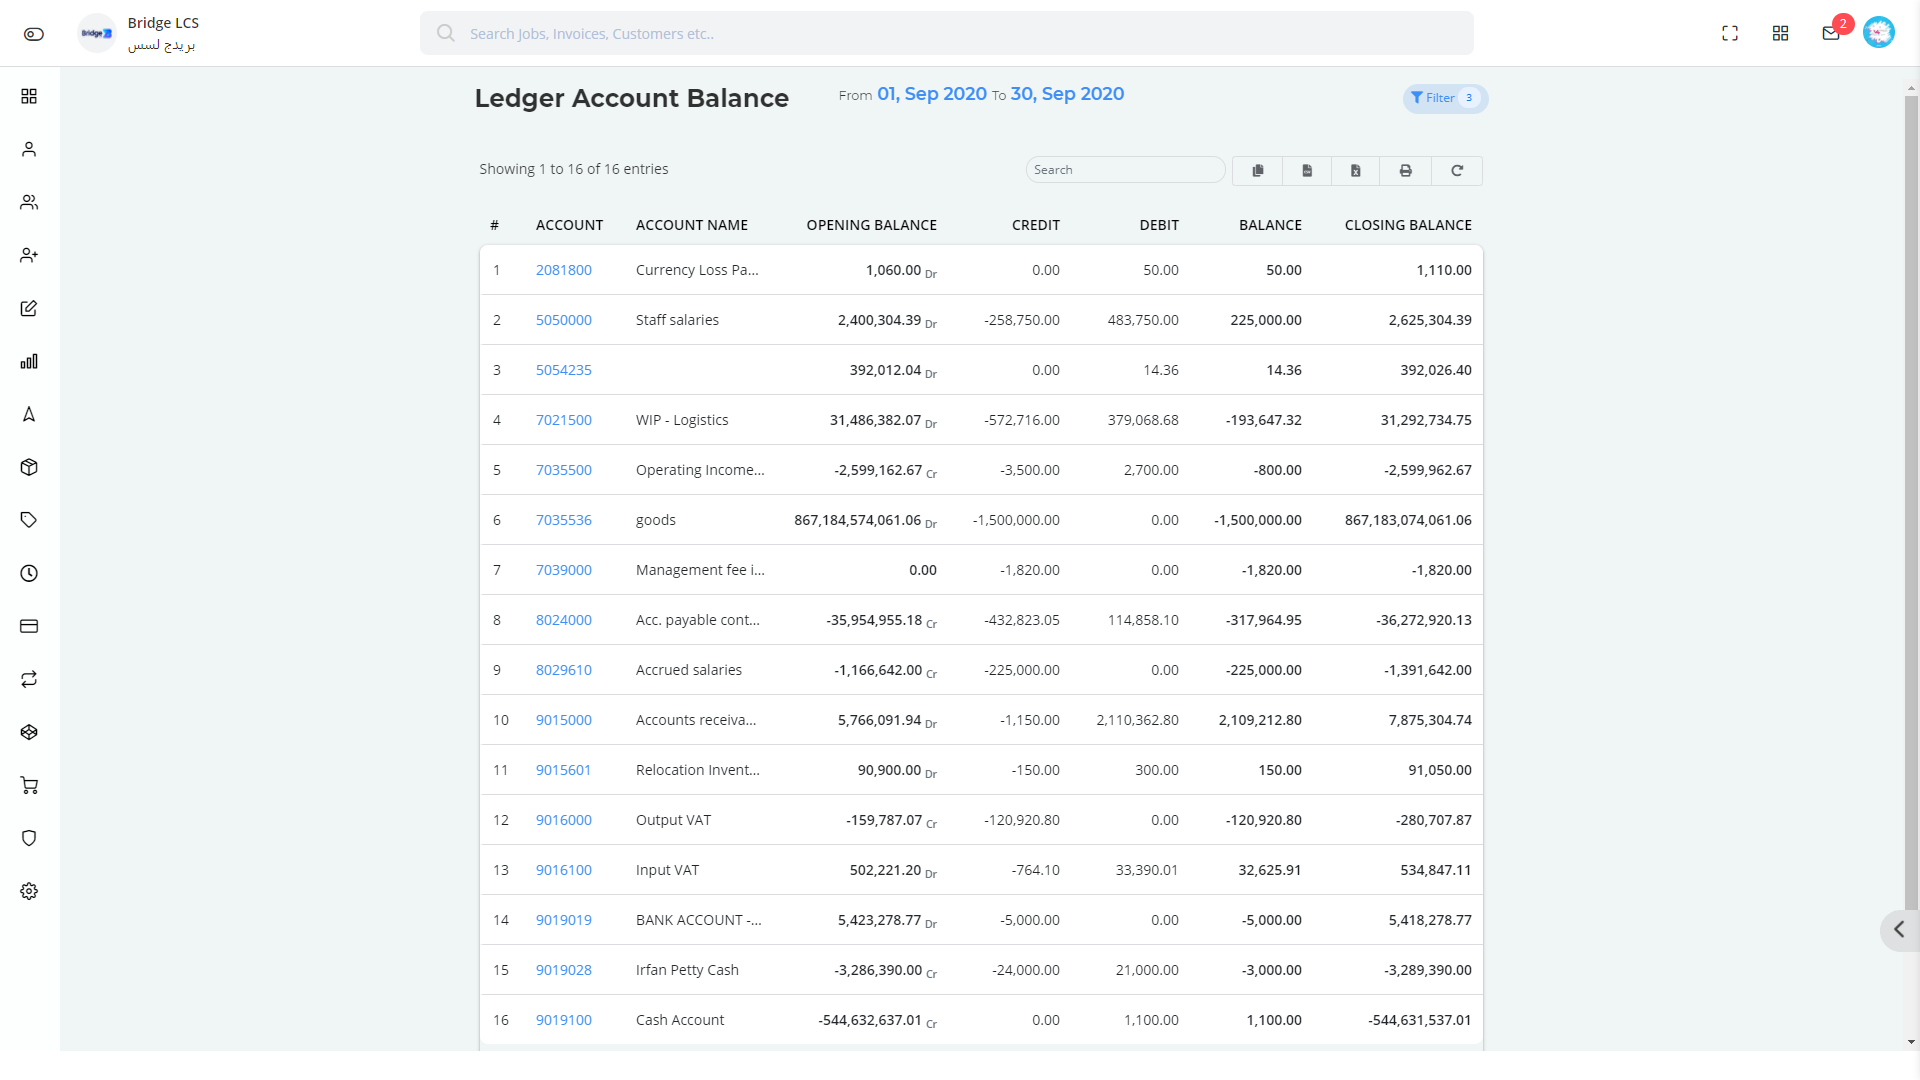Toggle sidebar analytics chart icon
The width and height of the screenshot is (1920, 1080).
29,361
